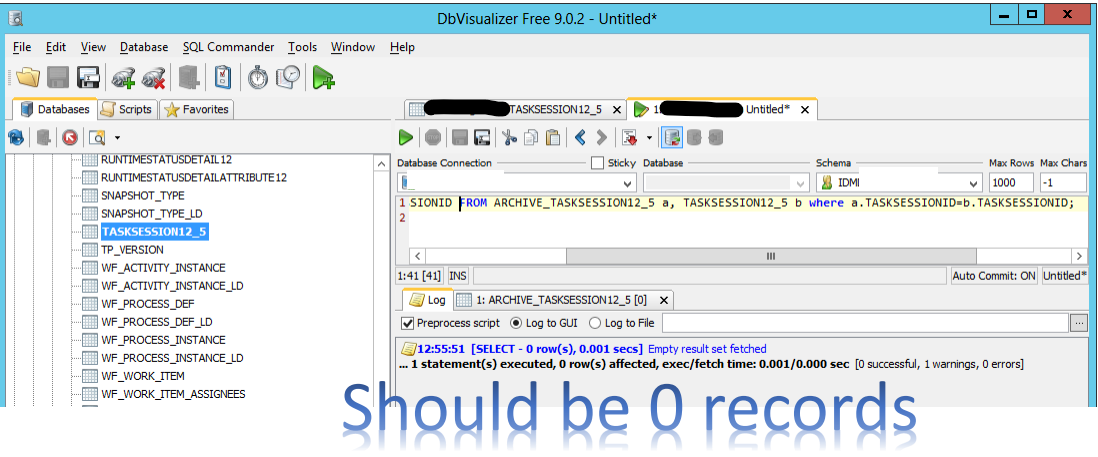Open the Window menu
Viewport: 1098px width, 457px height.
click(x=353, y=47)
